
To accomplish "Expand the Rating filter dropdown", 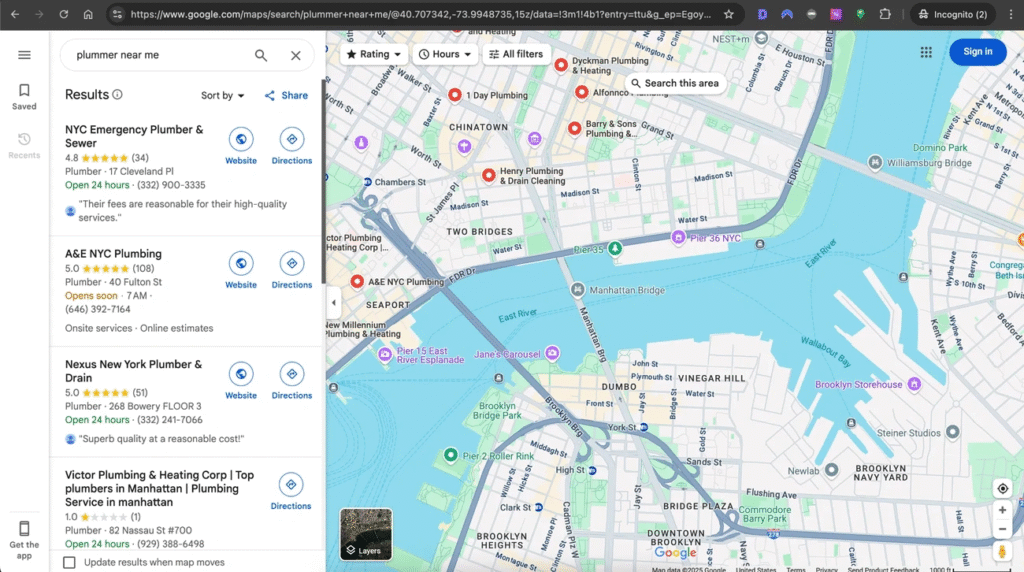I will click(x=374, y=54).
